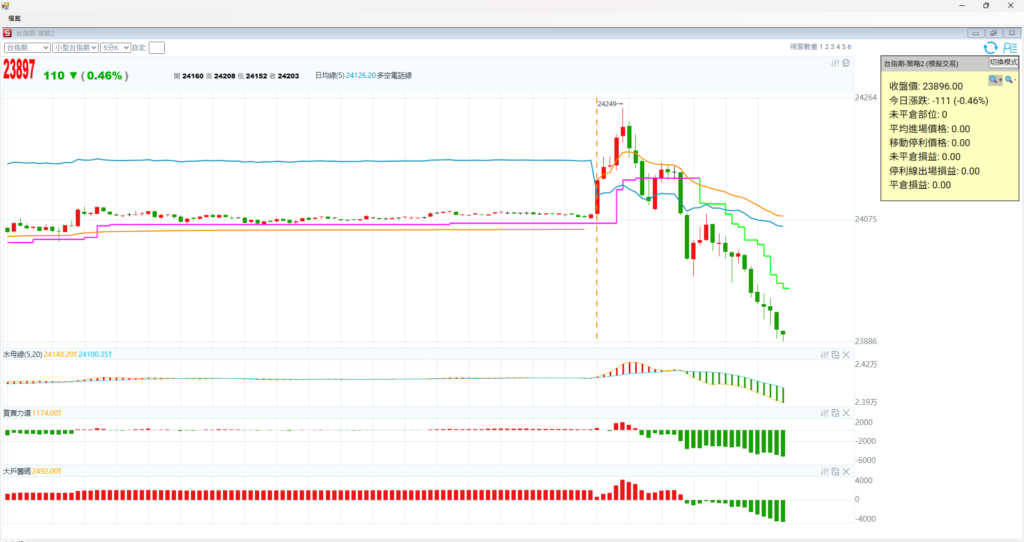Open the 檔案 menu

tap(15, 18)
